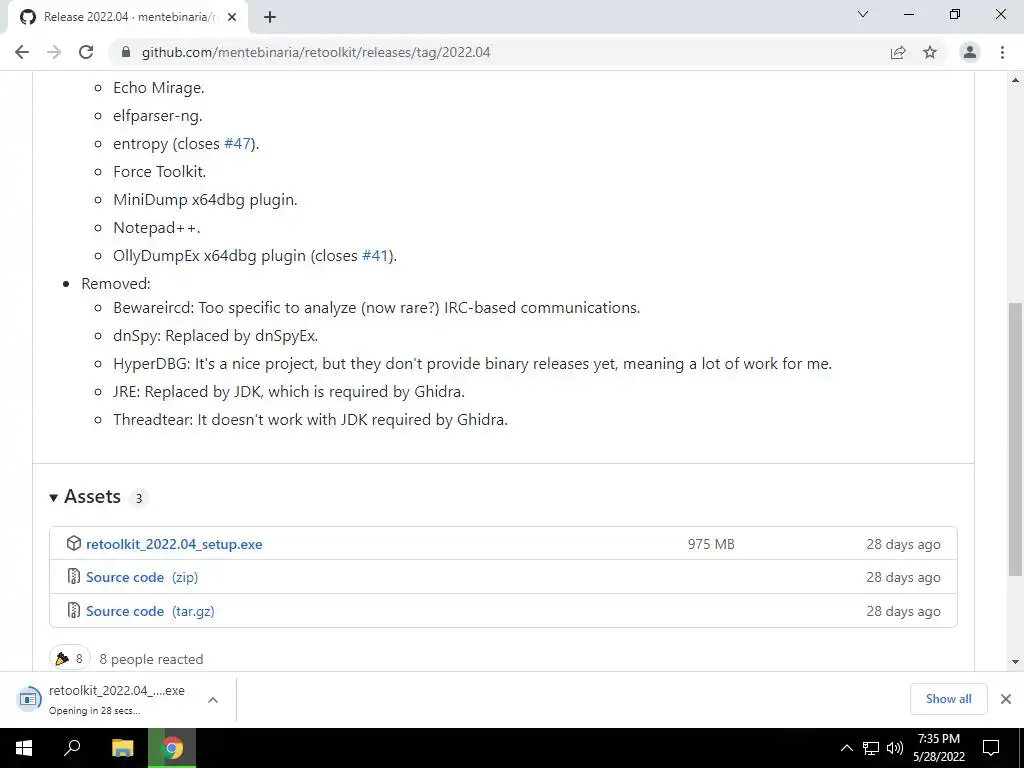The width and height of the screenshot is (1024, 768).
Task: Select 'Notepad++.' list entry
Action: pos(157,228)
